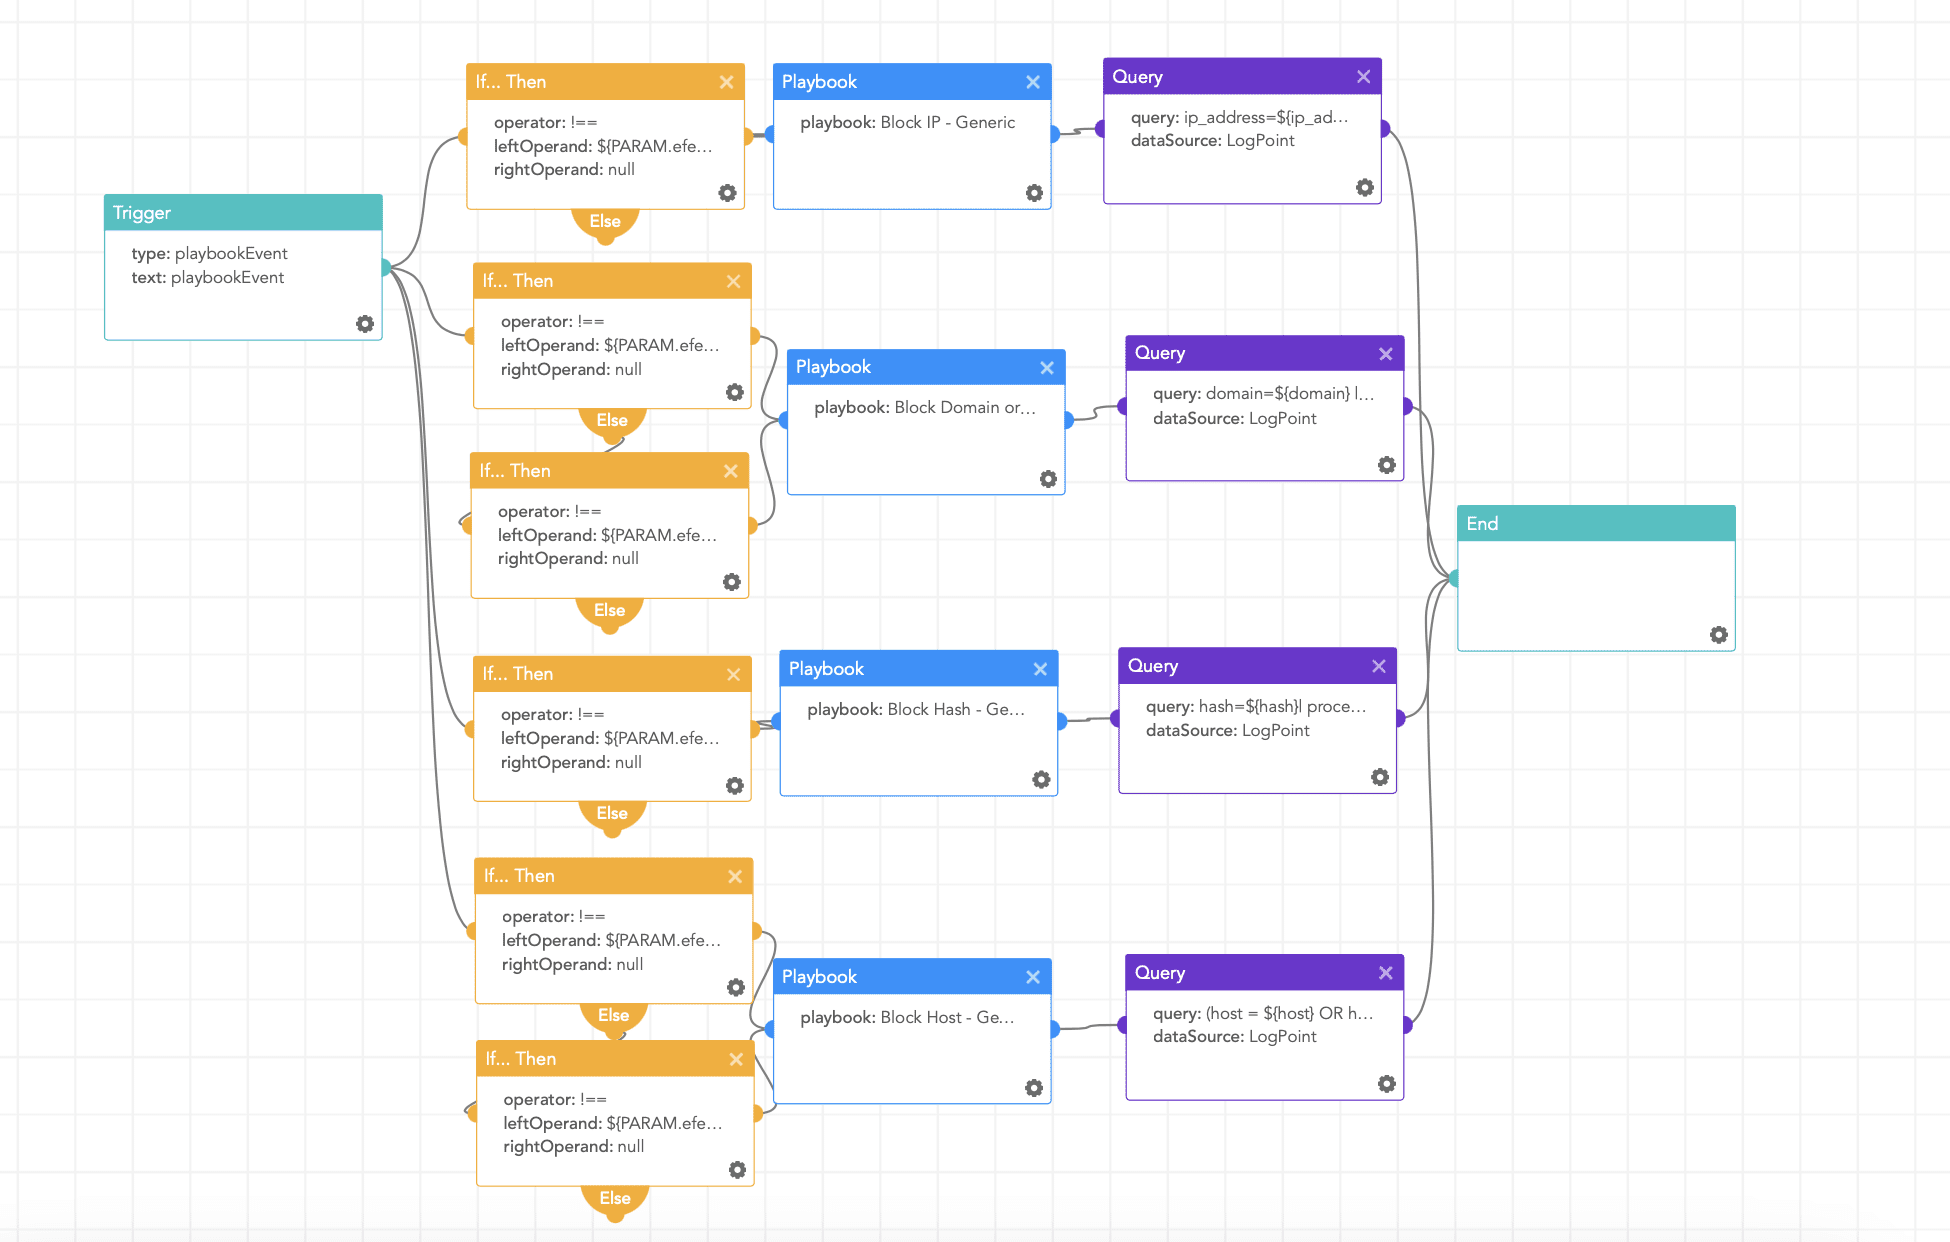The image size is (1950, 1242).
Task: Open gear on domain Query node
Action: [1386, 464]
